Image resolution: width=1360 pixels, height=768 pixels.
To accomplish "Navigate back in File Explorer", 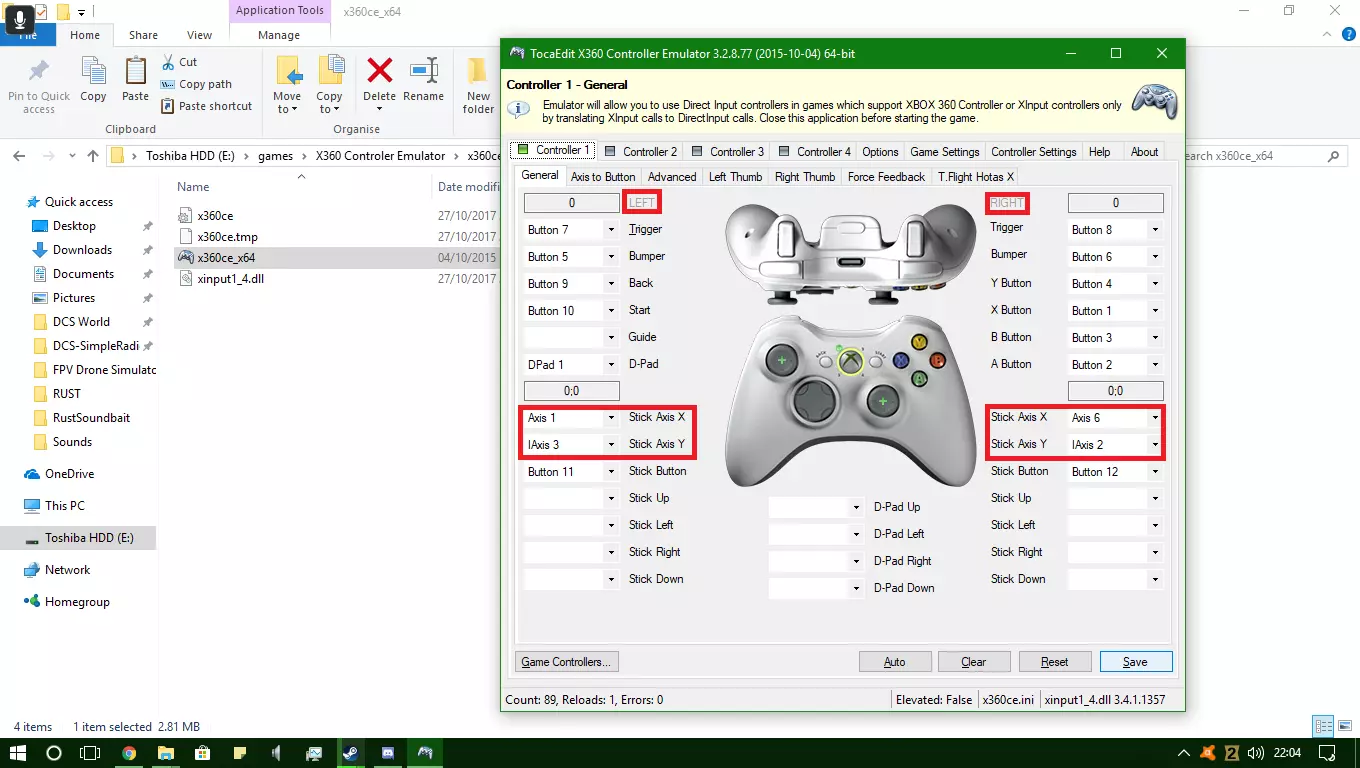I will [19, 156].
